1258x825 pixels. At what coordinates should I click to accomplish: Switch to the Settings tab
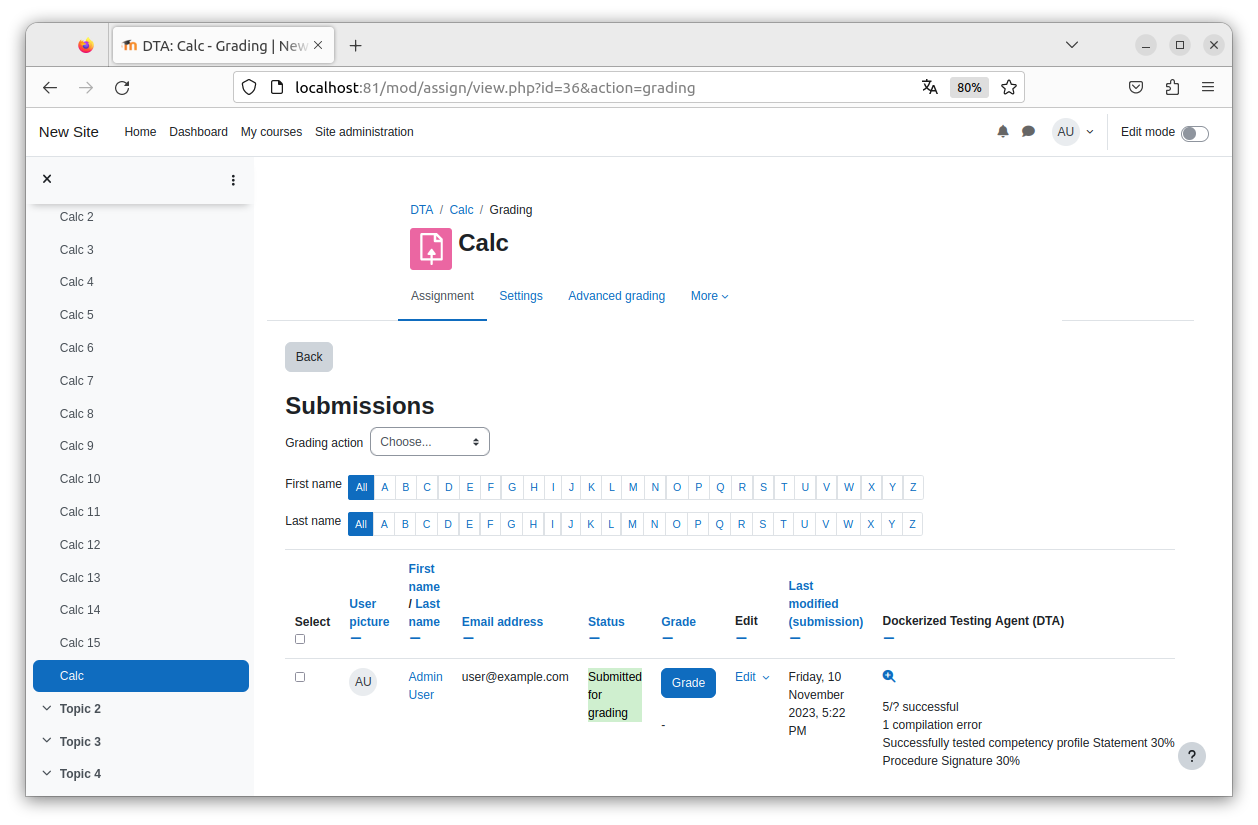click(x=521, y=296)
